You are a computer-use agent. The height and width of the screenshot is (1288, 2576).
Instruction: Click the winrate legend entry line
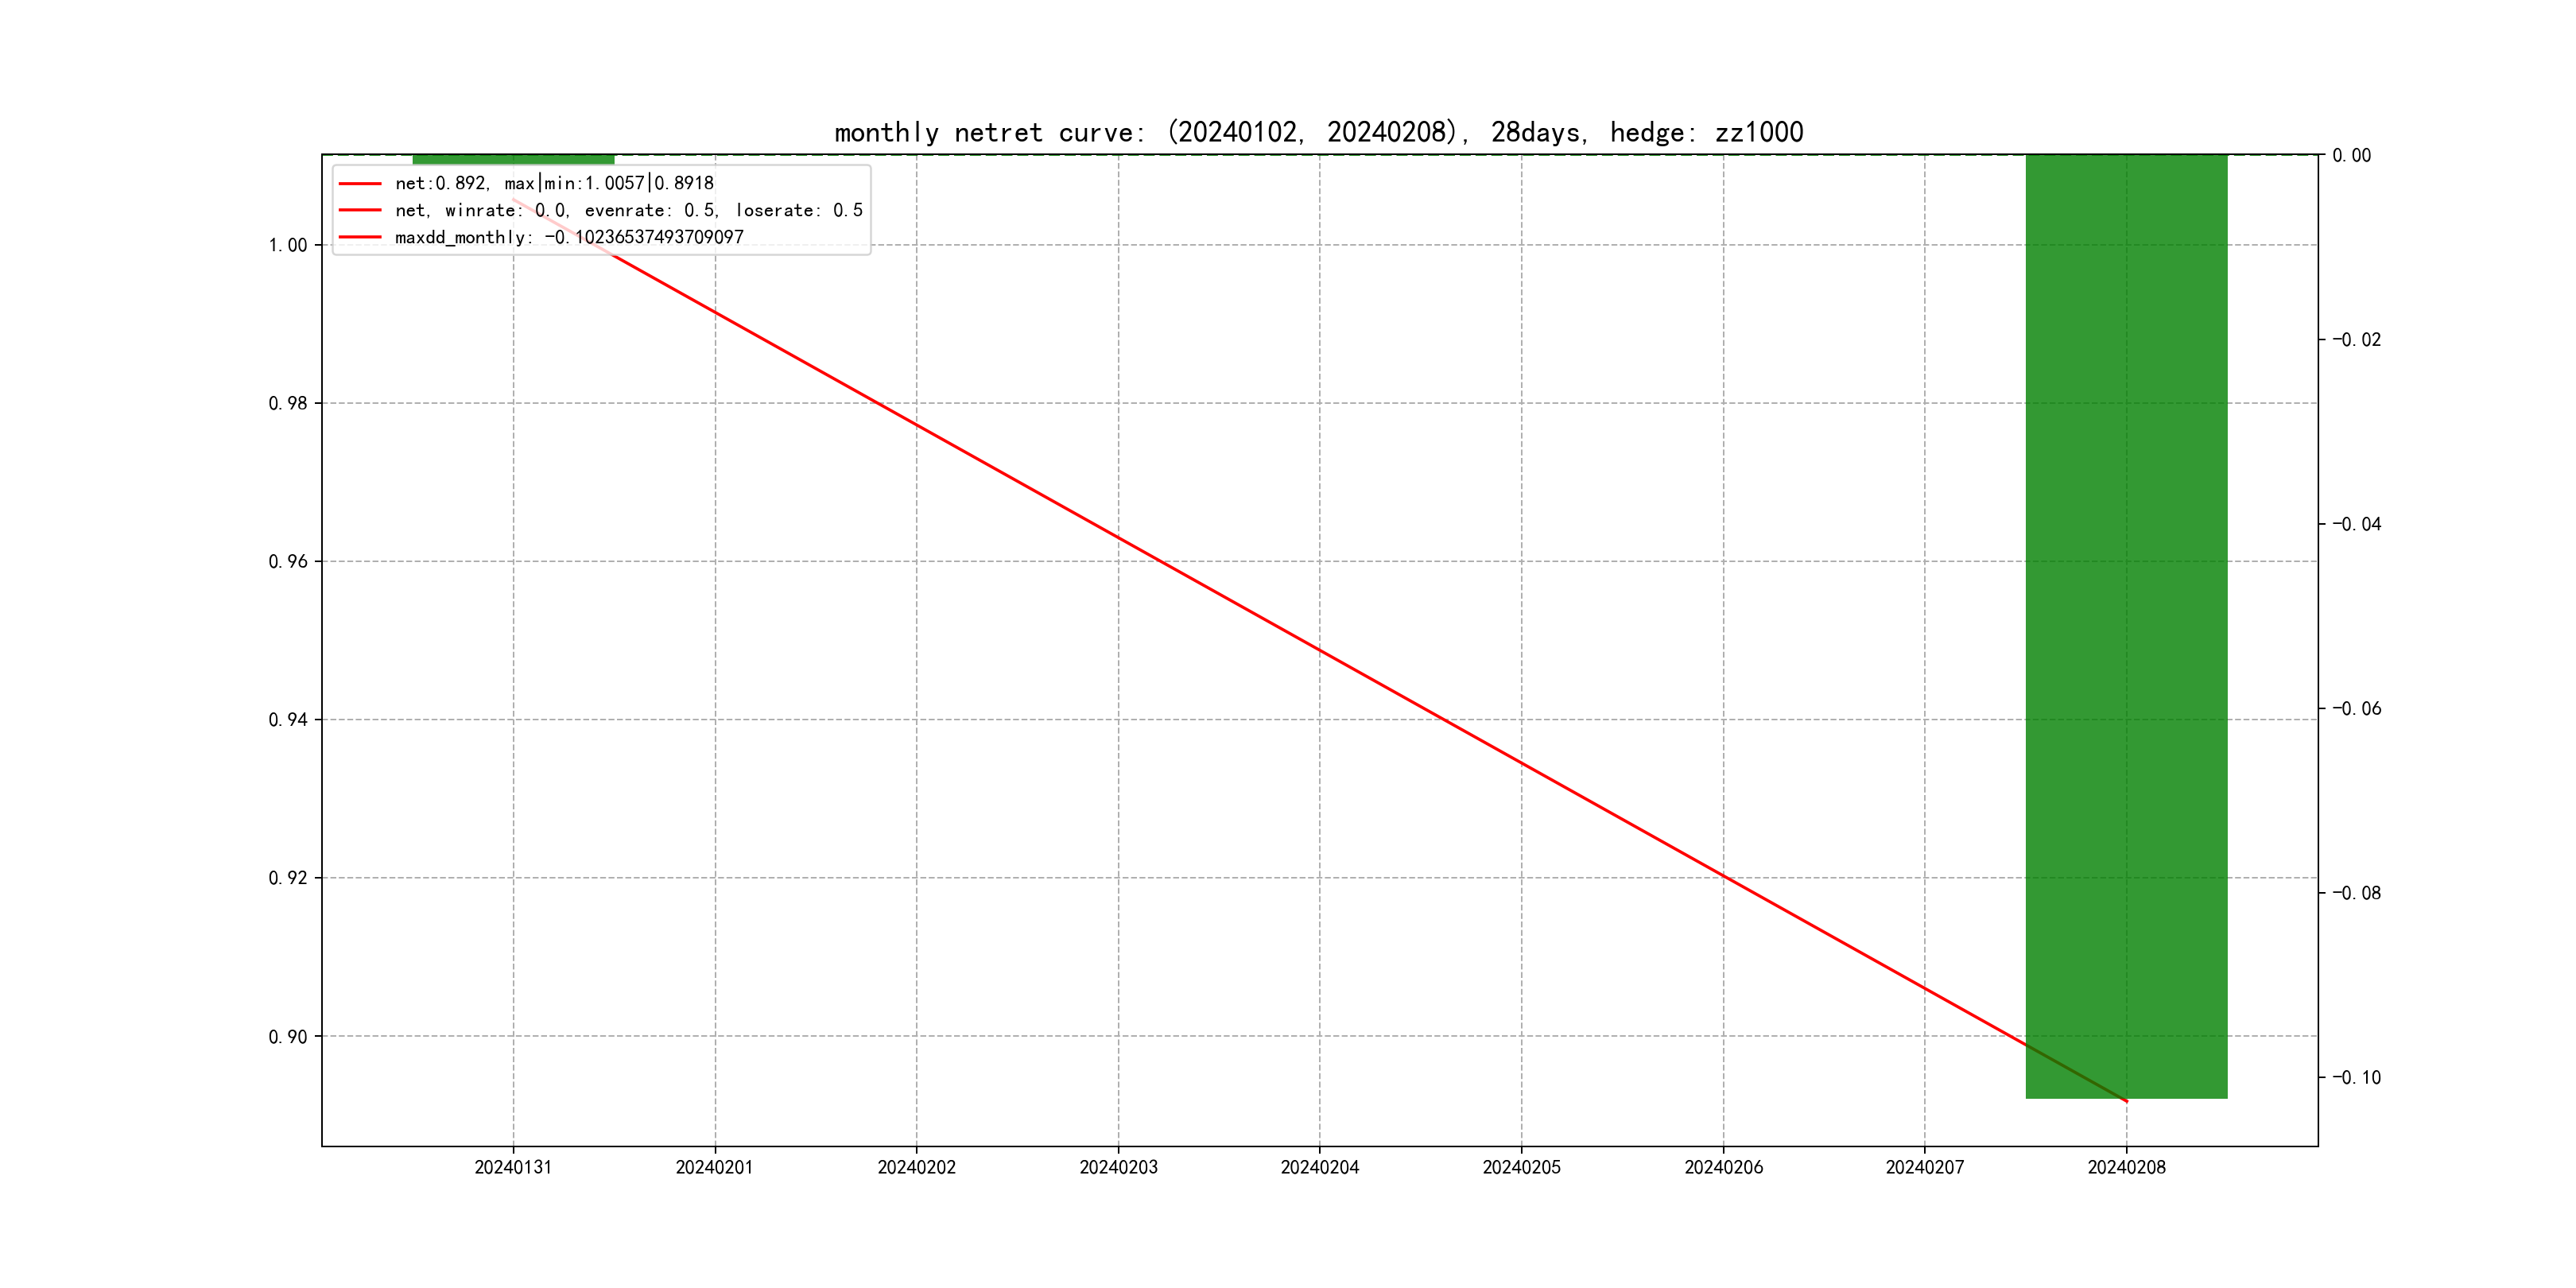628,210
